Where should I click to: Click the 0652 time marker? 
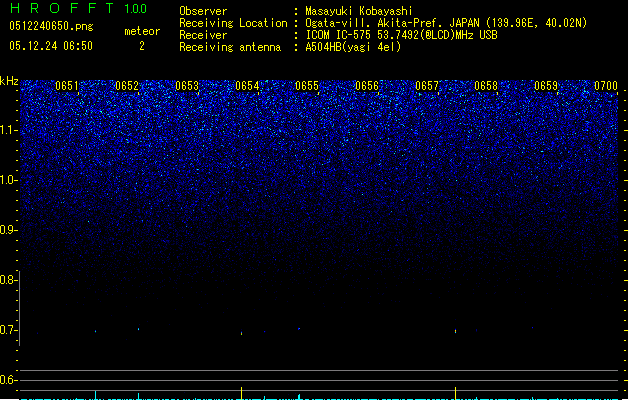tap(127, 86)
